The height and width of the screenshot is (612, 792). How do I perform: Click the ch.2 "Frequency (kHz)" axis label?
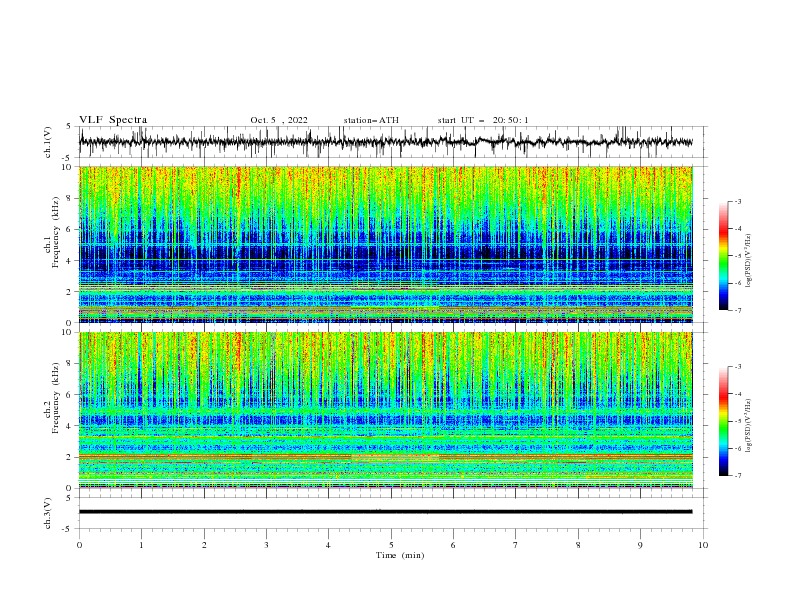(56, 398)
